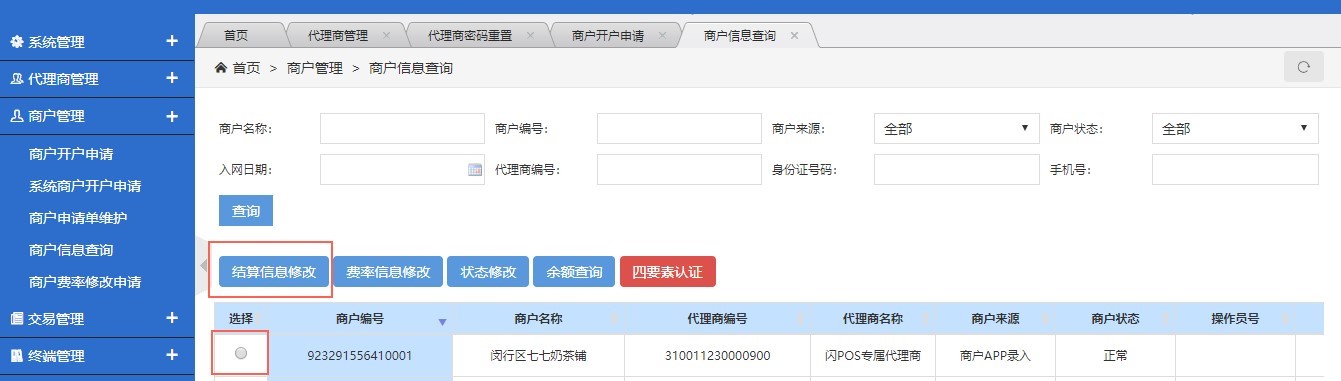This screenshot has height=381, width=1341.
Task: Switch to the 商户开户申请 tab
Action: (608, 35)
